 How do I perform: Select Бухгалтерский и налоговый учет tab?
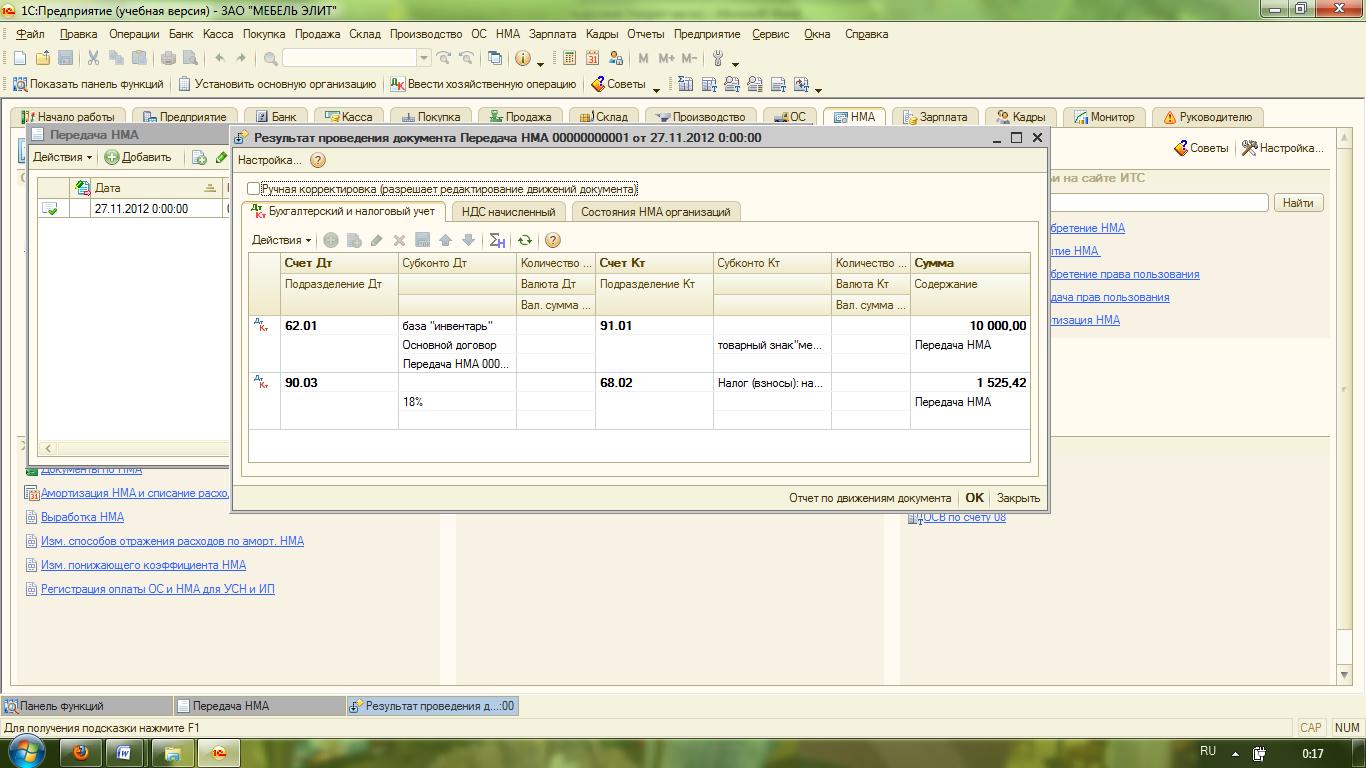coord(344,211)
